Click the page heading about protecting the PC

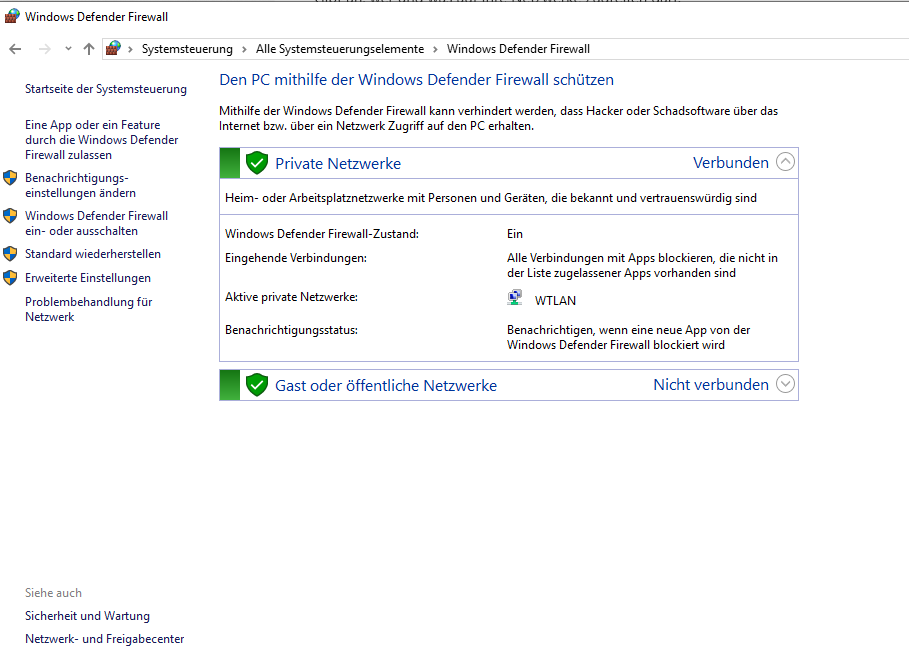tap(416, 80)
